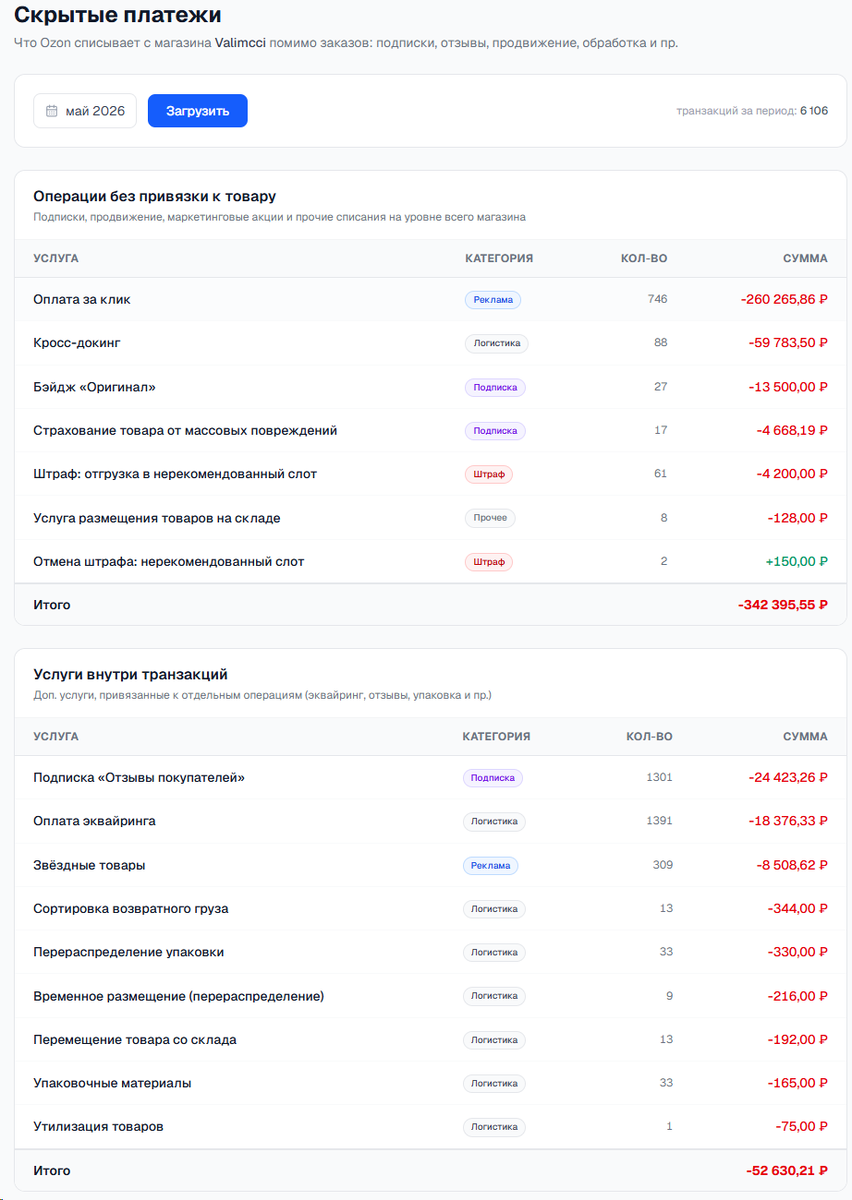Select the Оплата эквайринга service row

(430, 821)
